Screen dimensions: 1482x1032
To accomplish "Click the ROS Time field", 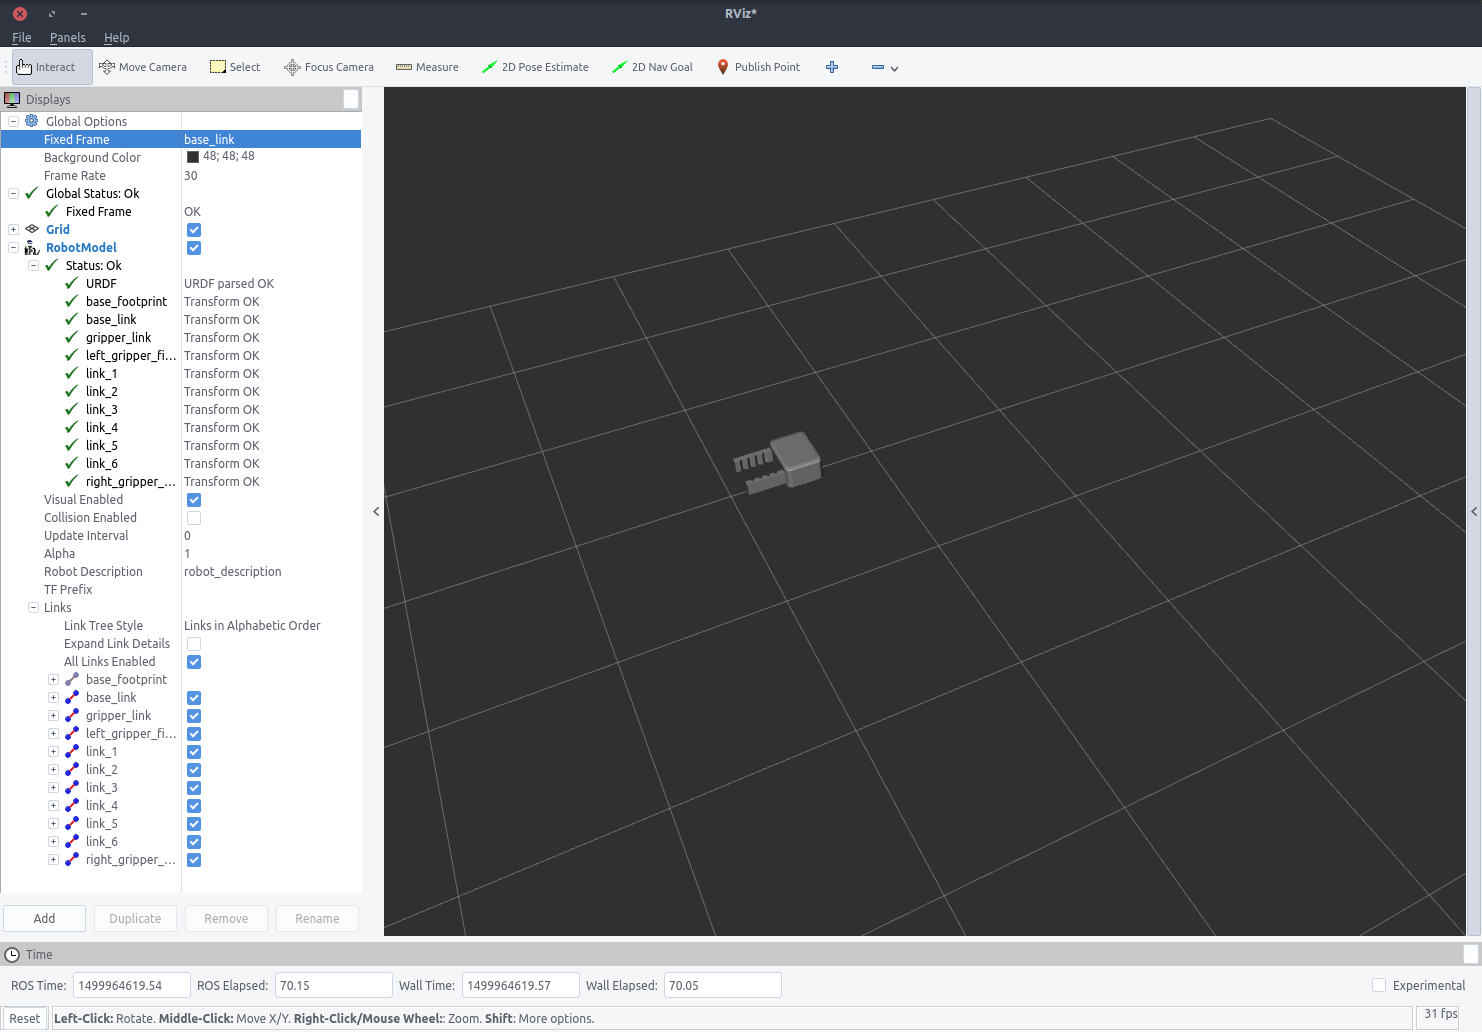I will (x=131, y=985).
